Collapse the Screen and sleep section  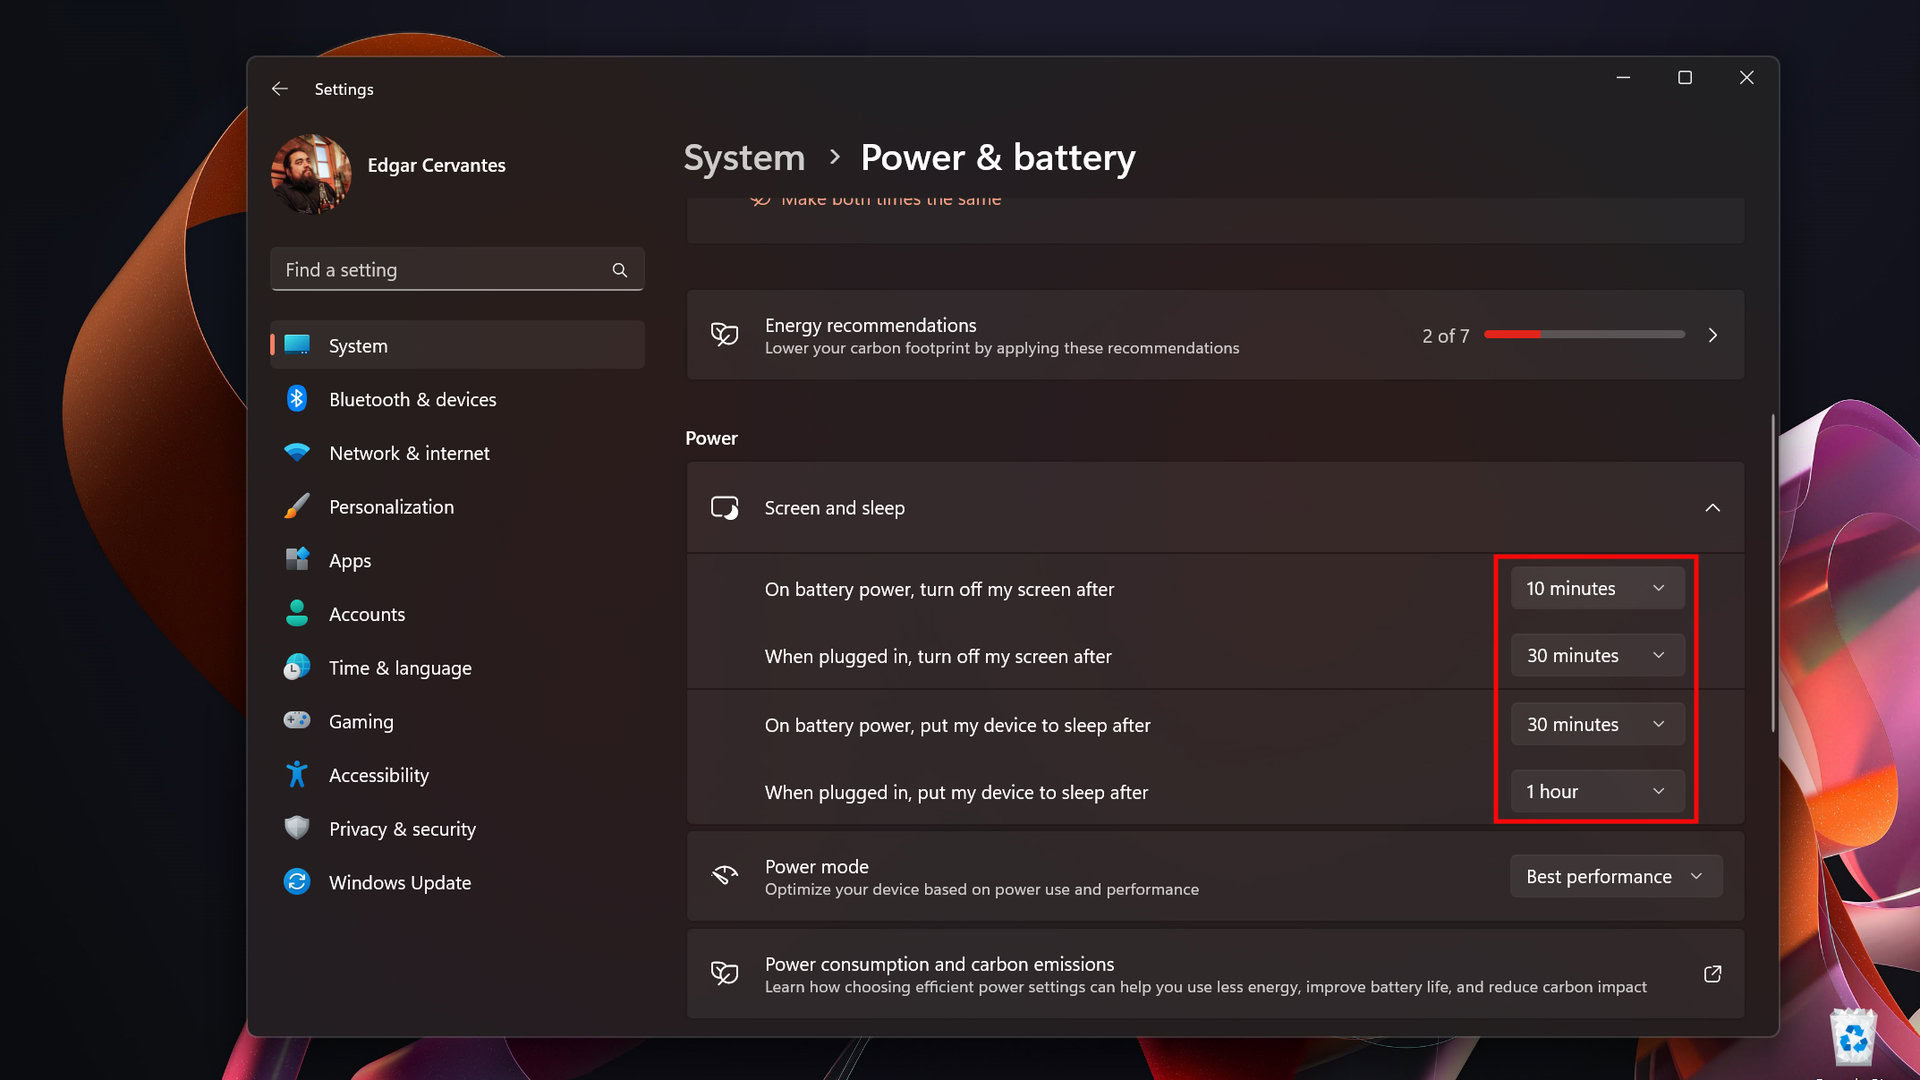click(x=1712, y=508)
